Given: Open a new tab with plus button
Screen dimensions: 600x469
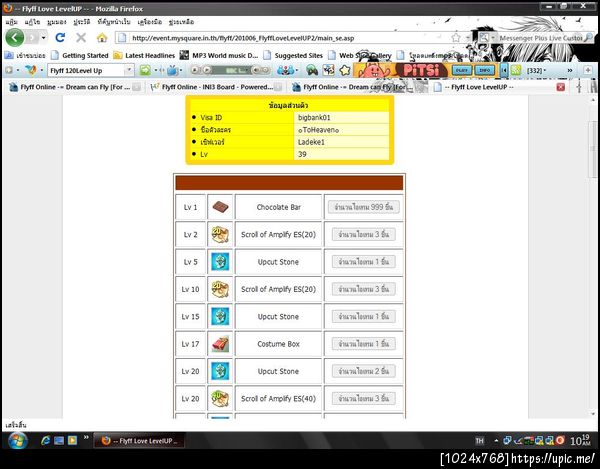Looking at the screenshot, I should (588, 70).
